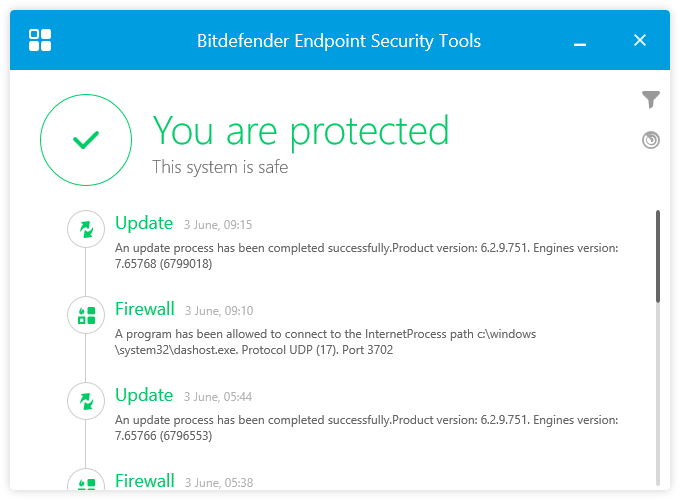
Task: Minimize the Bitdefender window
Action: (x=580, y=42)
